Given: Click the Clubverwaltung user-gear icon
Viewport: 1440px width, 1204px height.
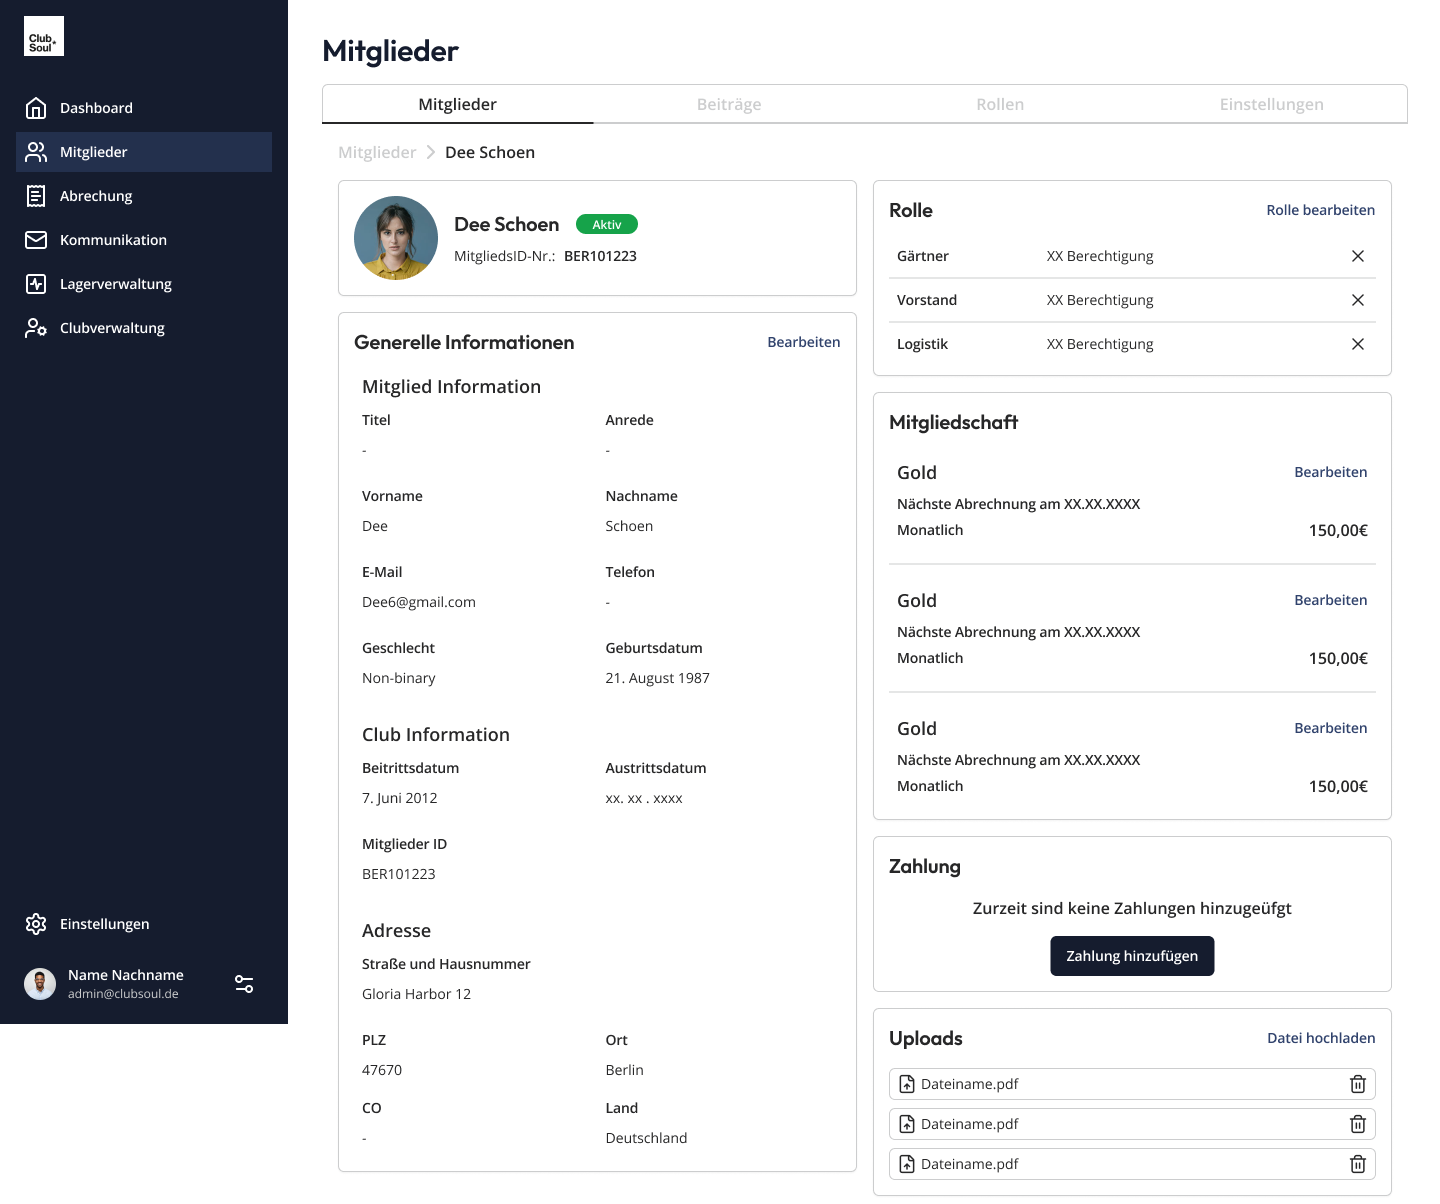Looking at the screenshot, I should click(x=36, y=328).
